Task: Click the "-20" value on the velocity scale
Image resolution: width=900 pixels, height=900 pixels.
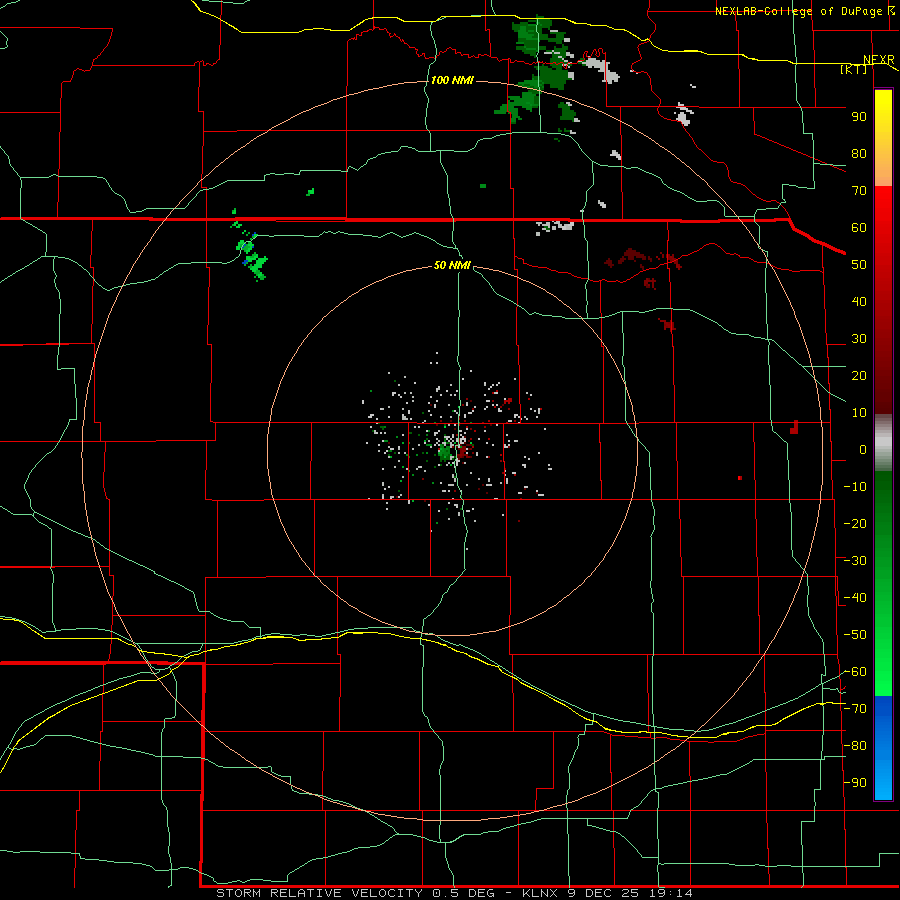Action: [855, 524]
